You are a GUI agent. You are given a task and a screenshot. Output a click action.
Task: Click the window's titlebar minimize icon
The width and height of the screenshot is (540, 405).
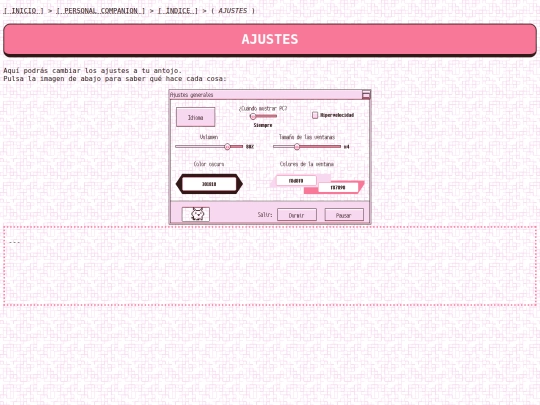366,95
